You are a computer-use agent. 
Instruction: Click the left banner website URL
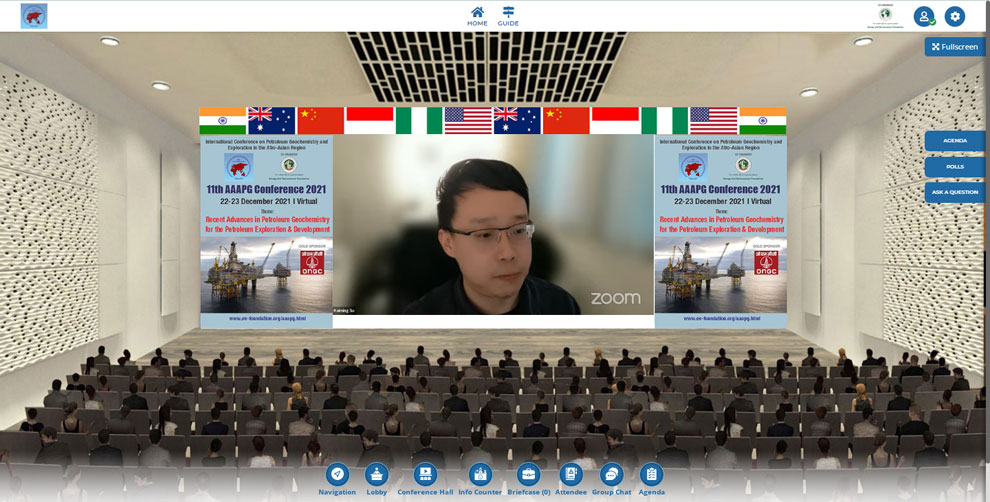pos(267,319)
